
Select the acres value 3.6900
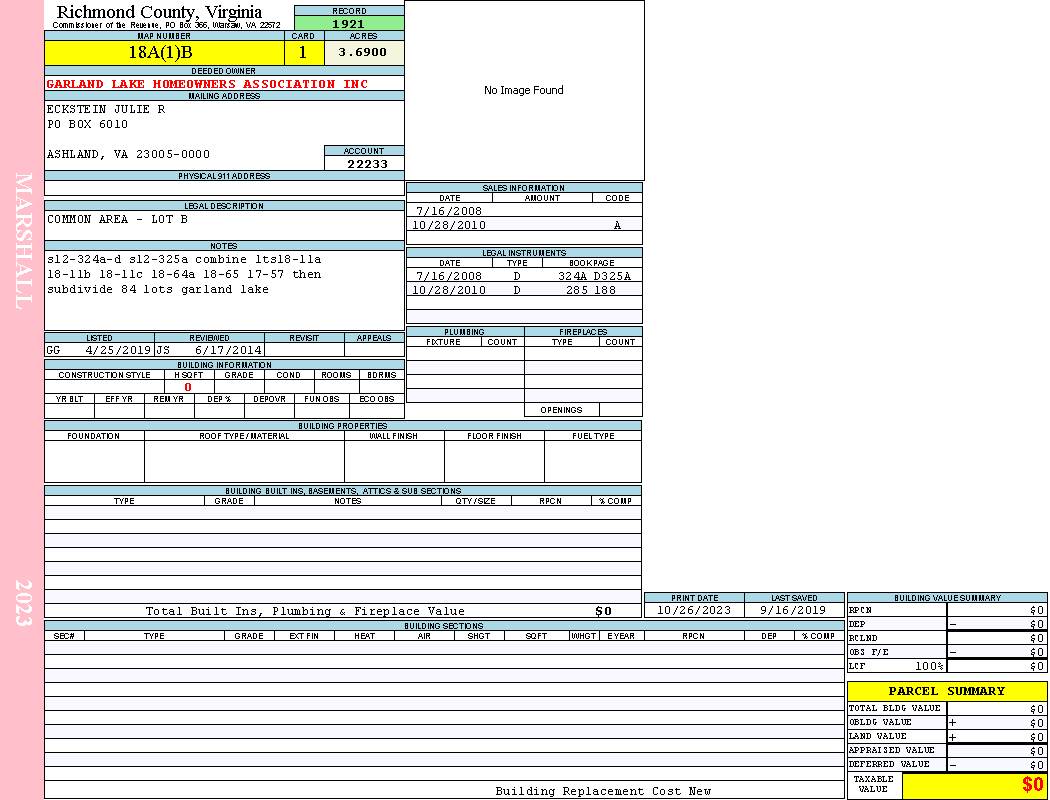point(363,53)
